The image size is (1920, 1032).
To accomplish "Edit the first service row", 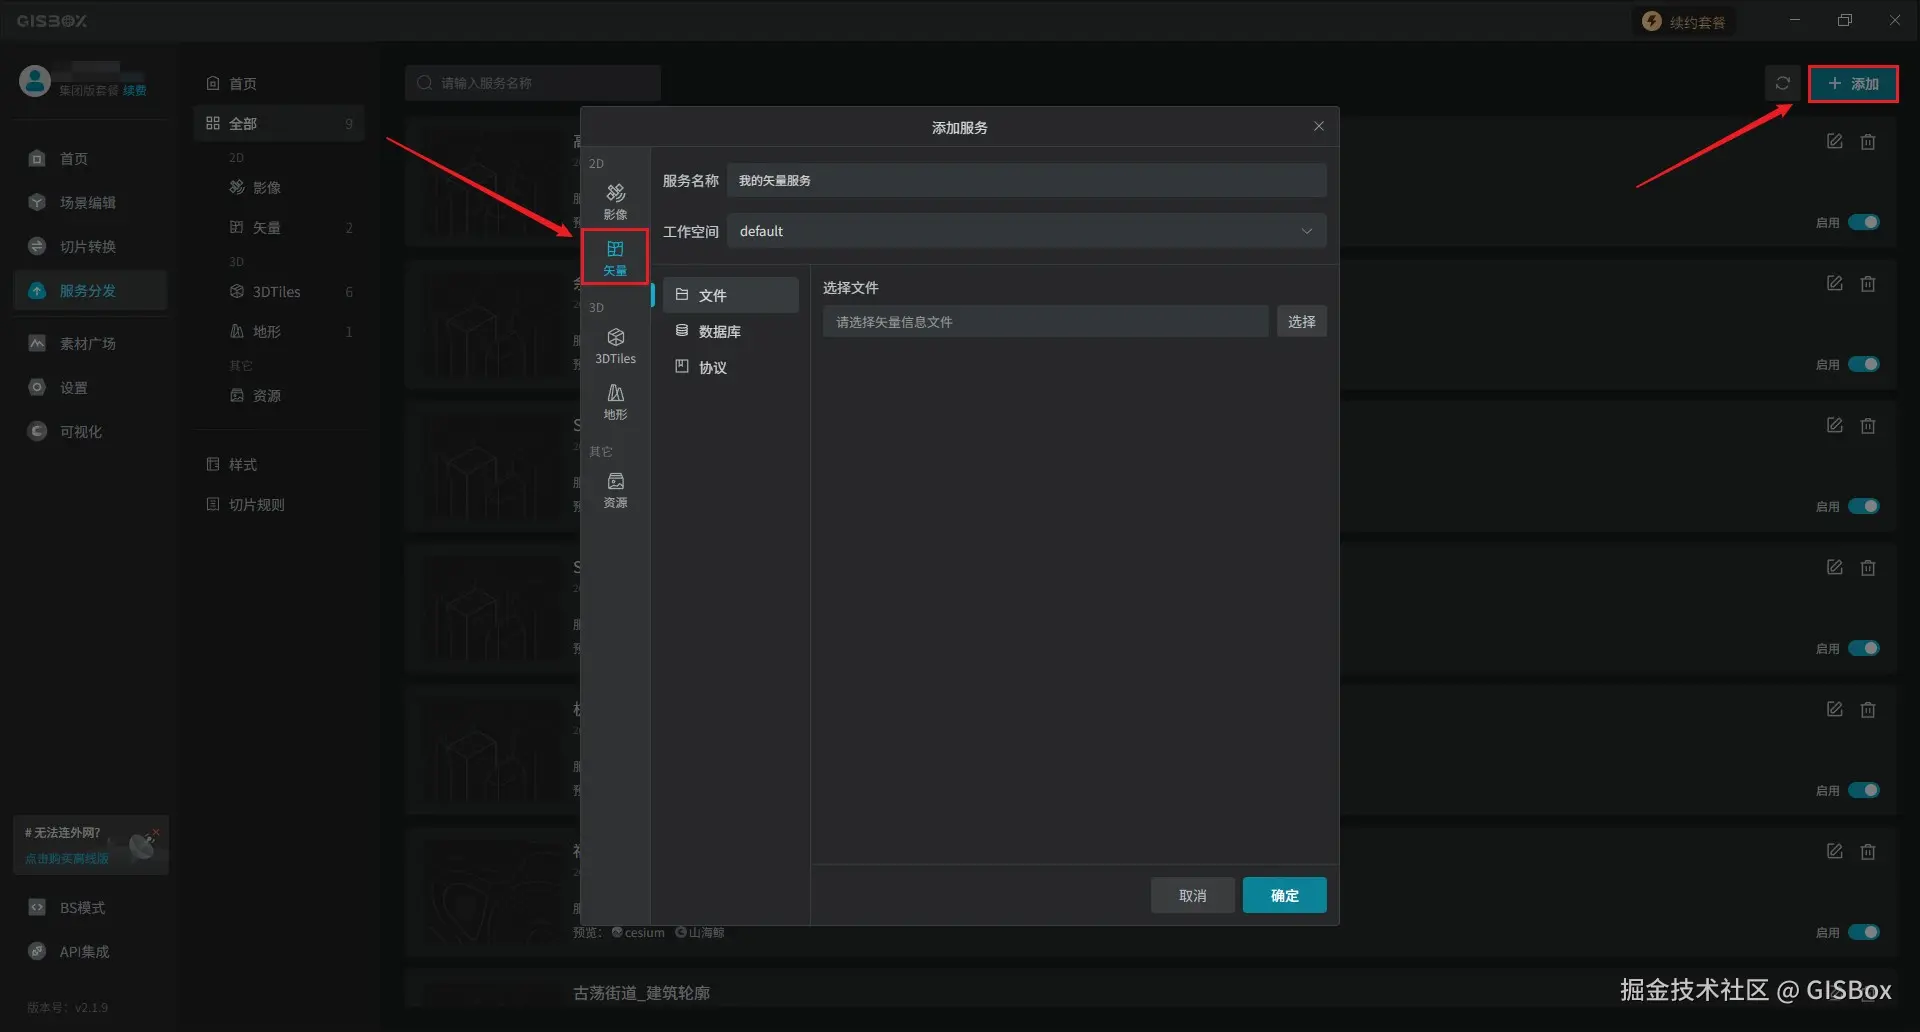I will pyautogui.click(x=1834, y=141).
